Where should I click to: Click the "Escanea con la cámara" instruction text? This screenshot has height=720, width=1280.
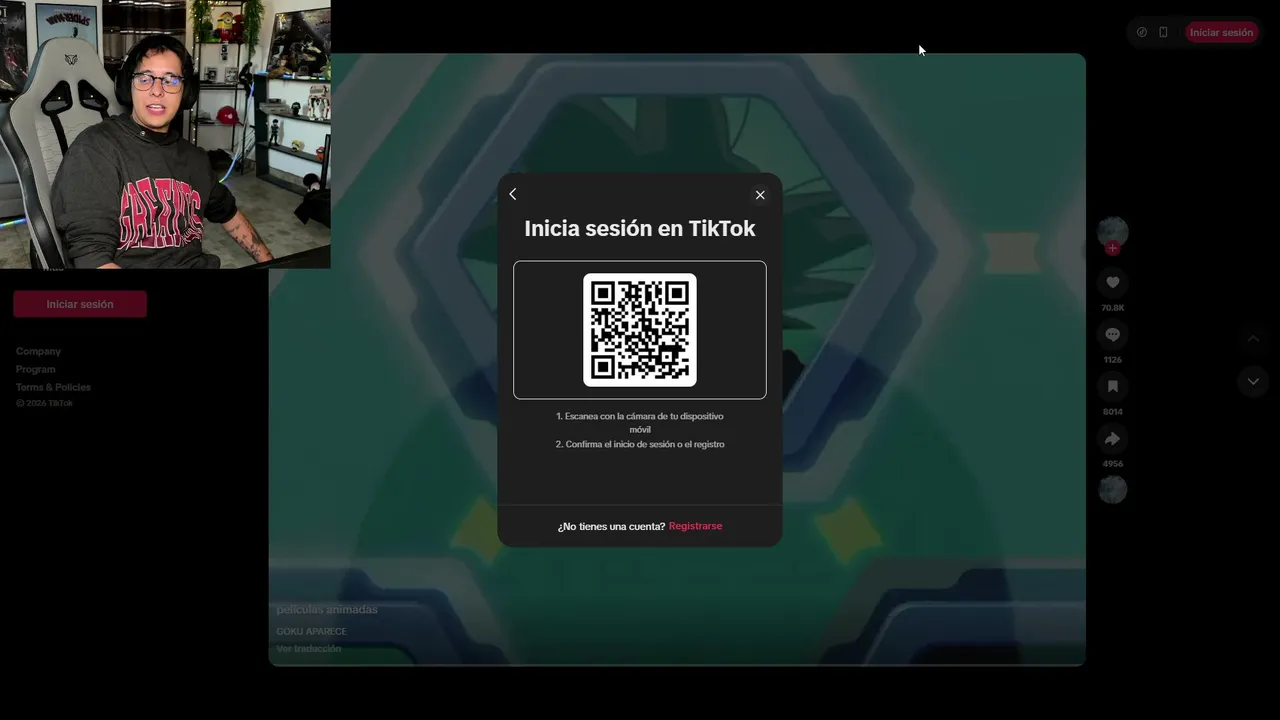coord(640,423)
